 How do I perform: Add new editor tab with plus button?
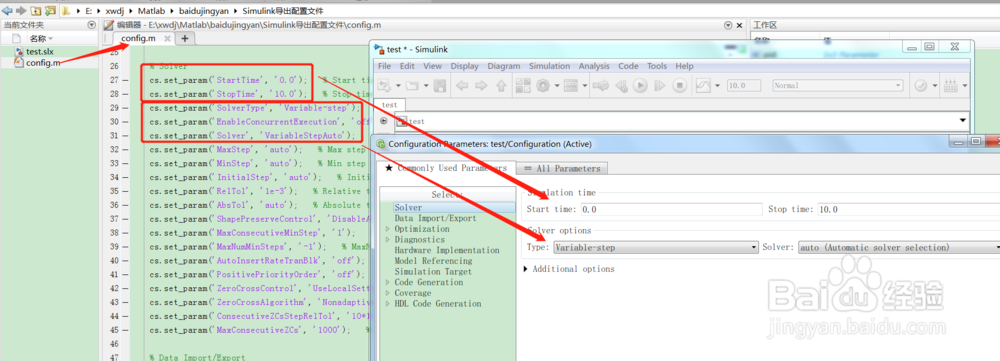[x=185, y=39]
